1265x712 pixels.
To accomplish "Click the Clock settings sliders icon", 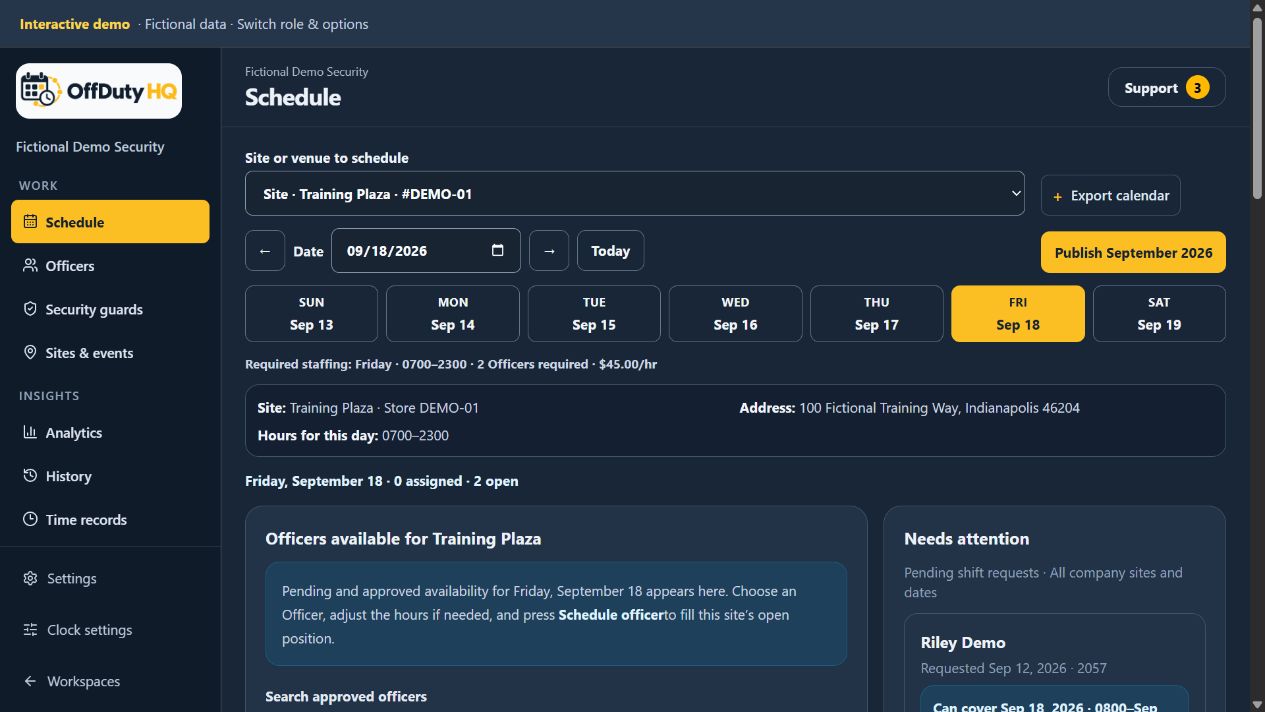I will (30, 630).
